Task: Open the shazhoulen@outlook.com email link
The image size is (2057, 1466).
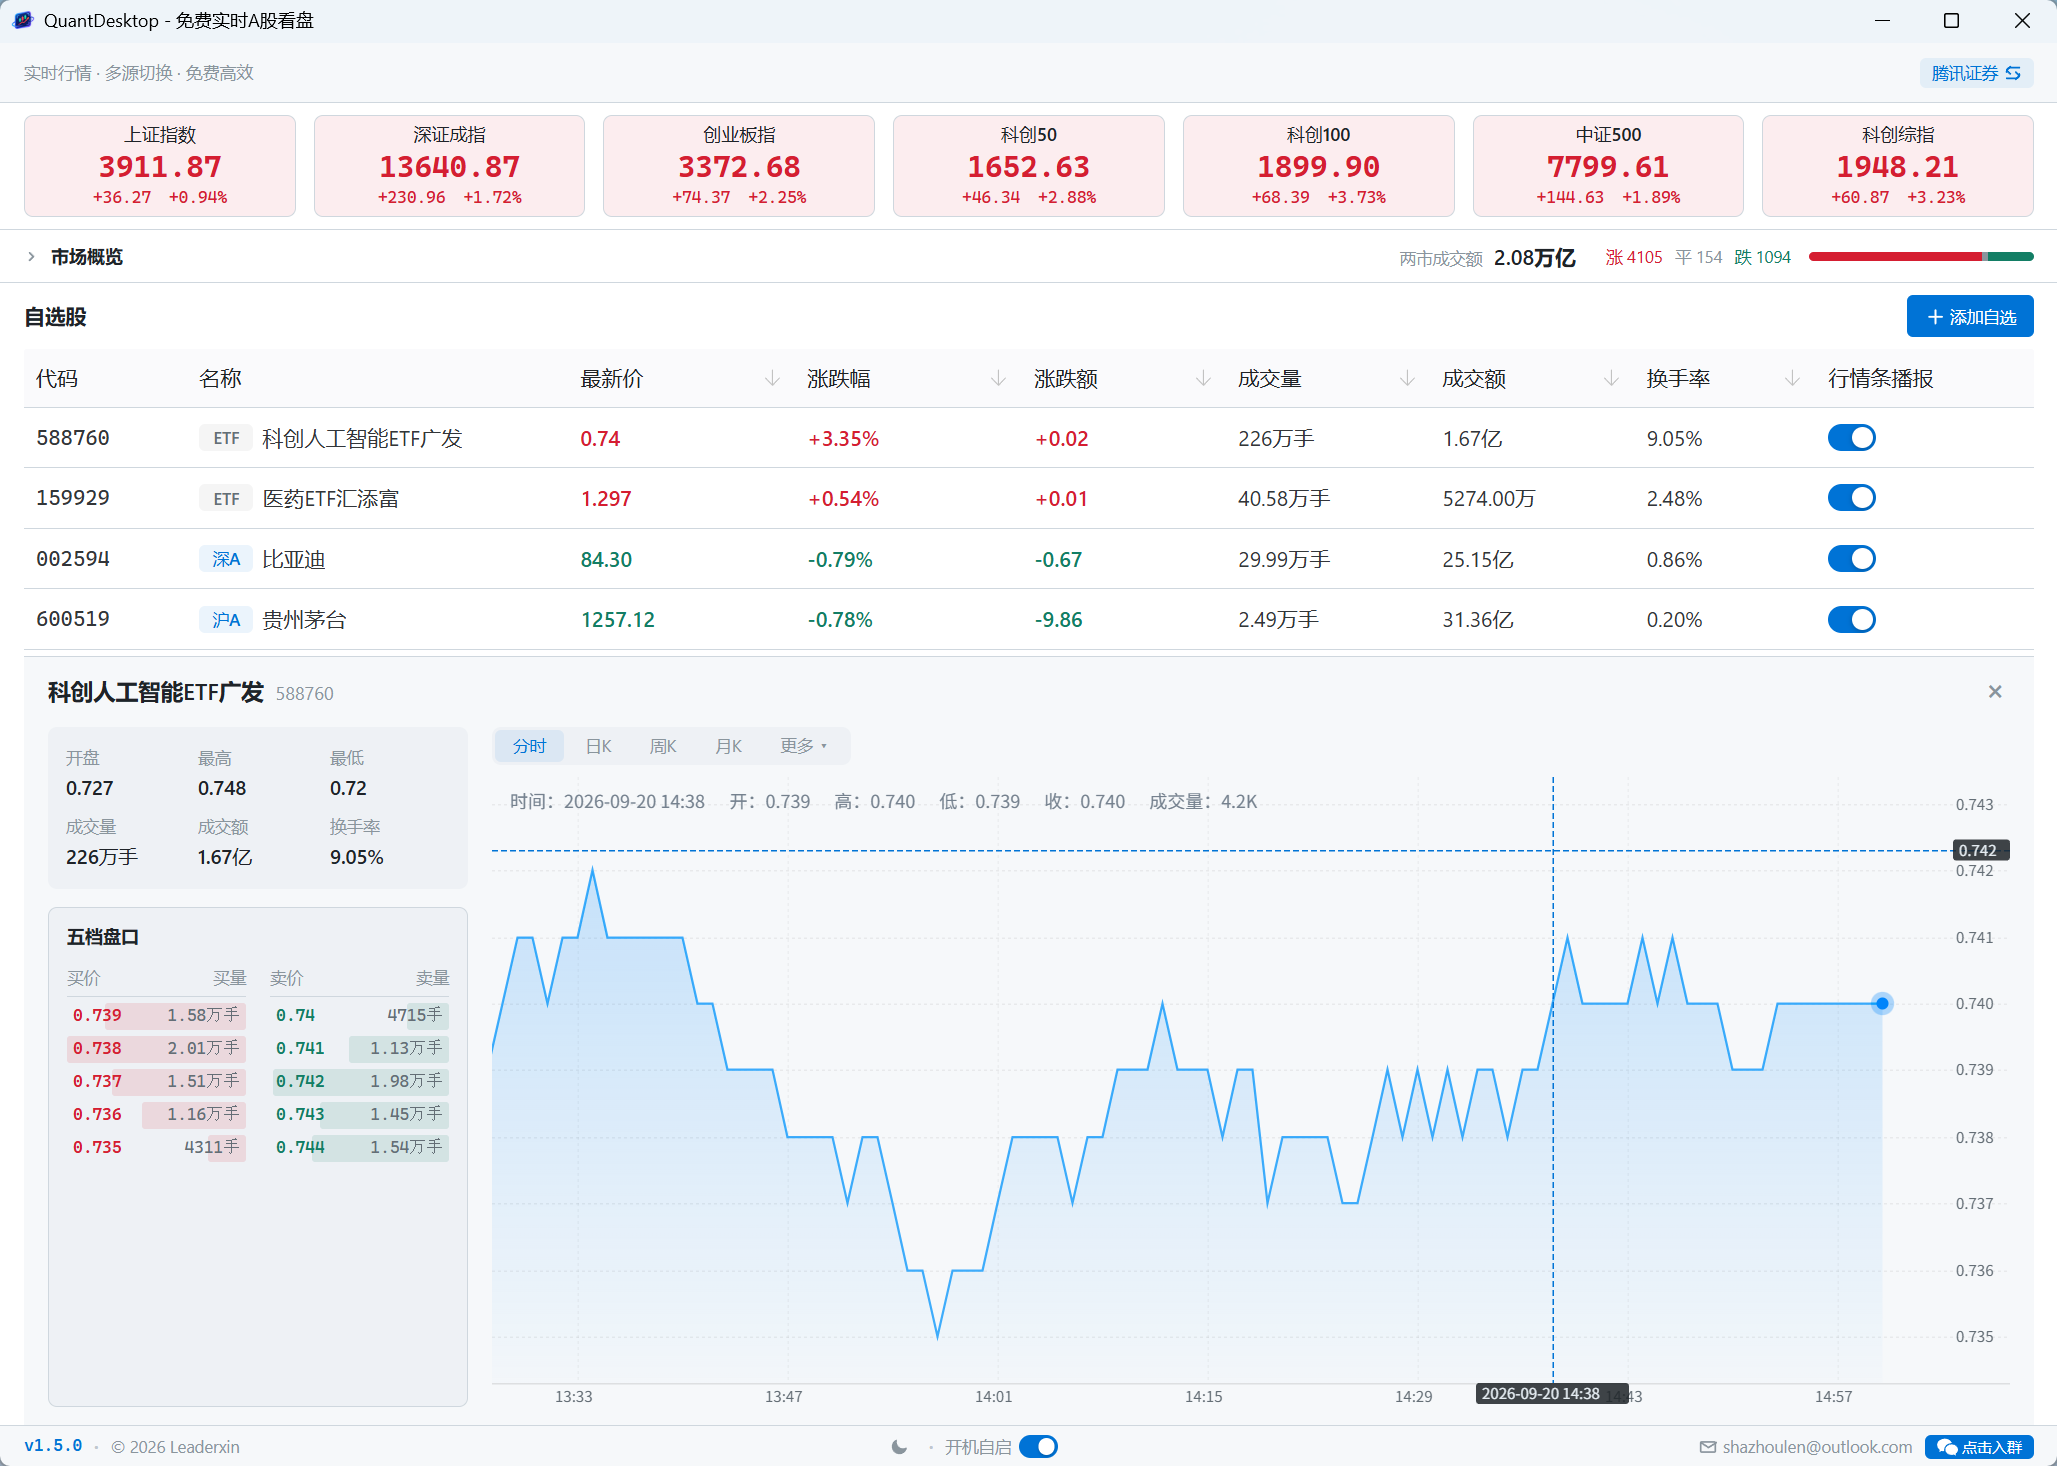Action: 1817,1447
